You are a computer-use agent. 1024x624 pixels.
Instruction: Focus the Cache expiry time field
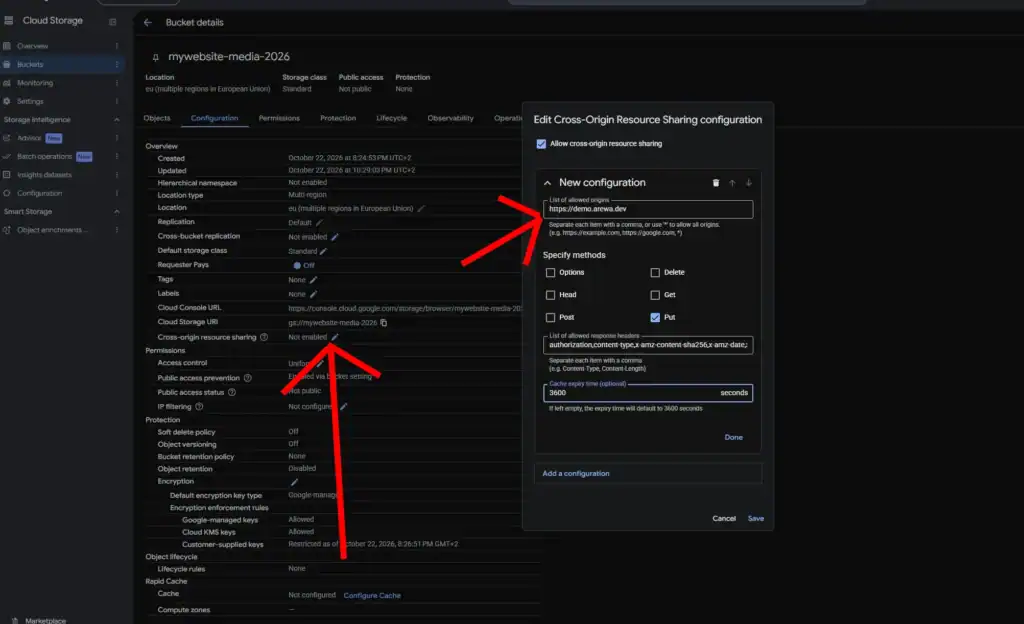[x=648, y=393]
